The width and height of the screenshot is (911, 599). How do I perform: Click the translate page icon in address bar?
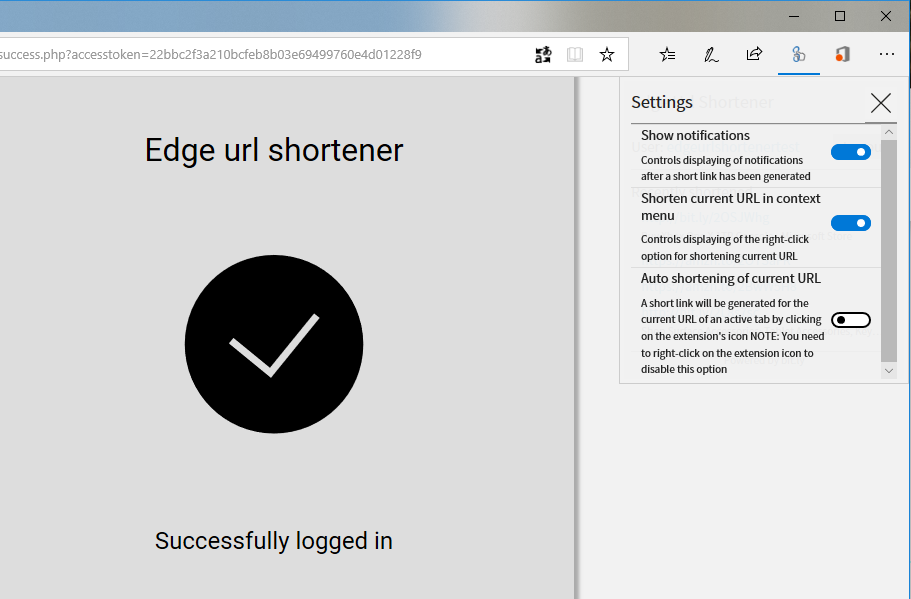pyautogui.click(x=543, y=55)
